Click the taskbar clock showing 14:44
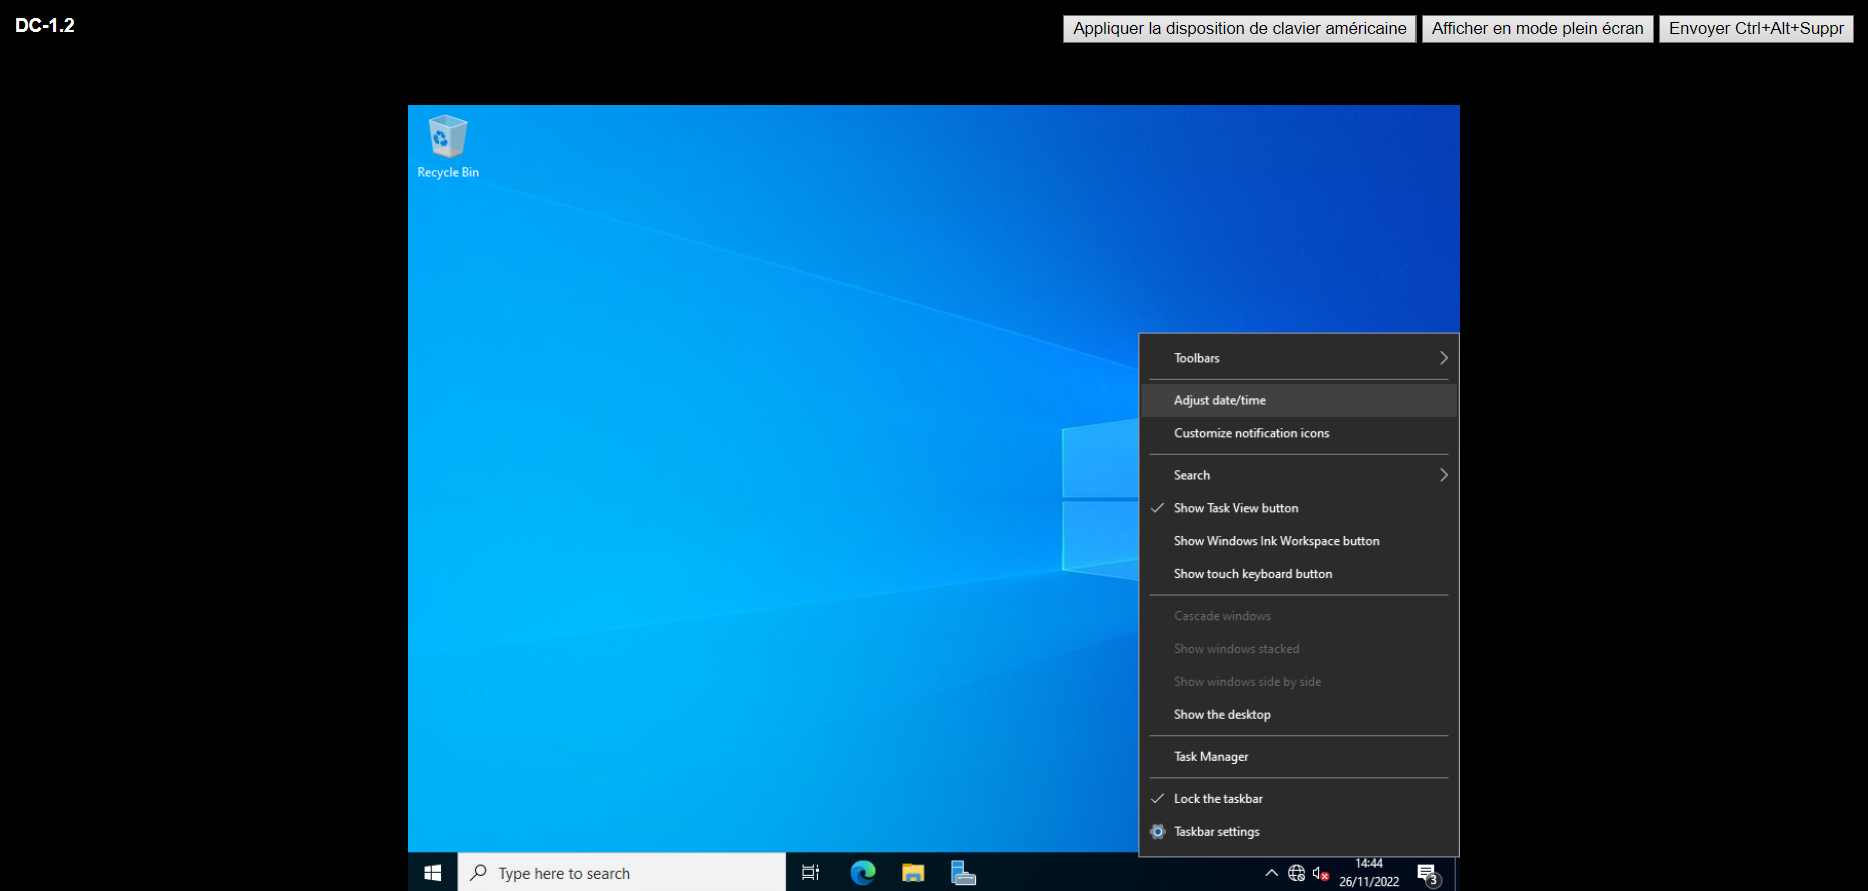The height and width of the screenshot is (891, 1868). tap(1369, 872)
